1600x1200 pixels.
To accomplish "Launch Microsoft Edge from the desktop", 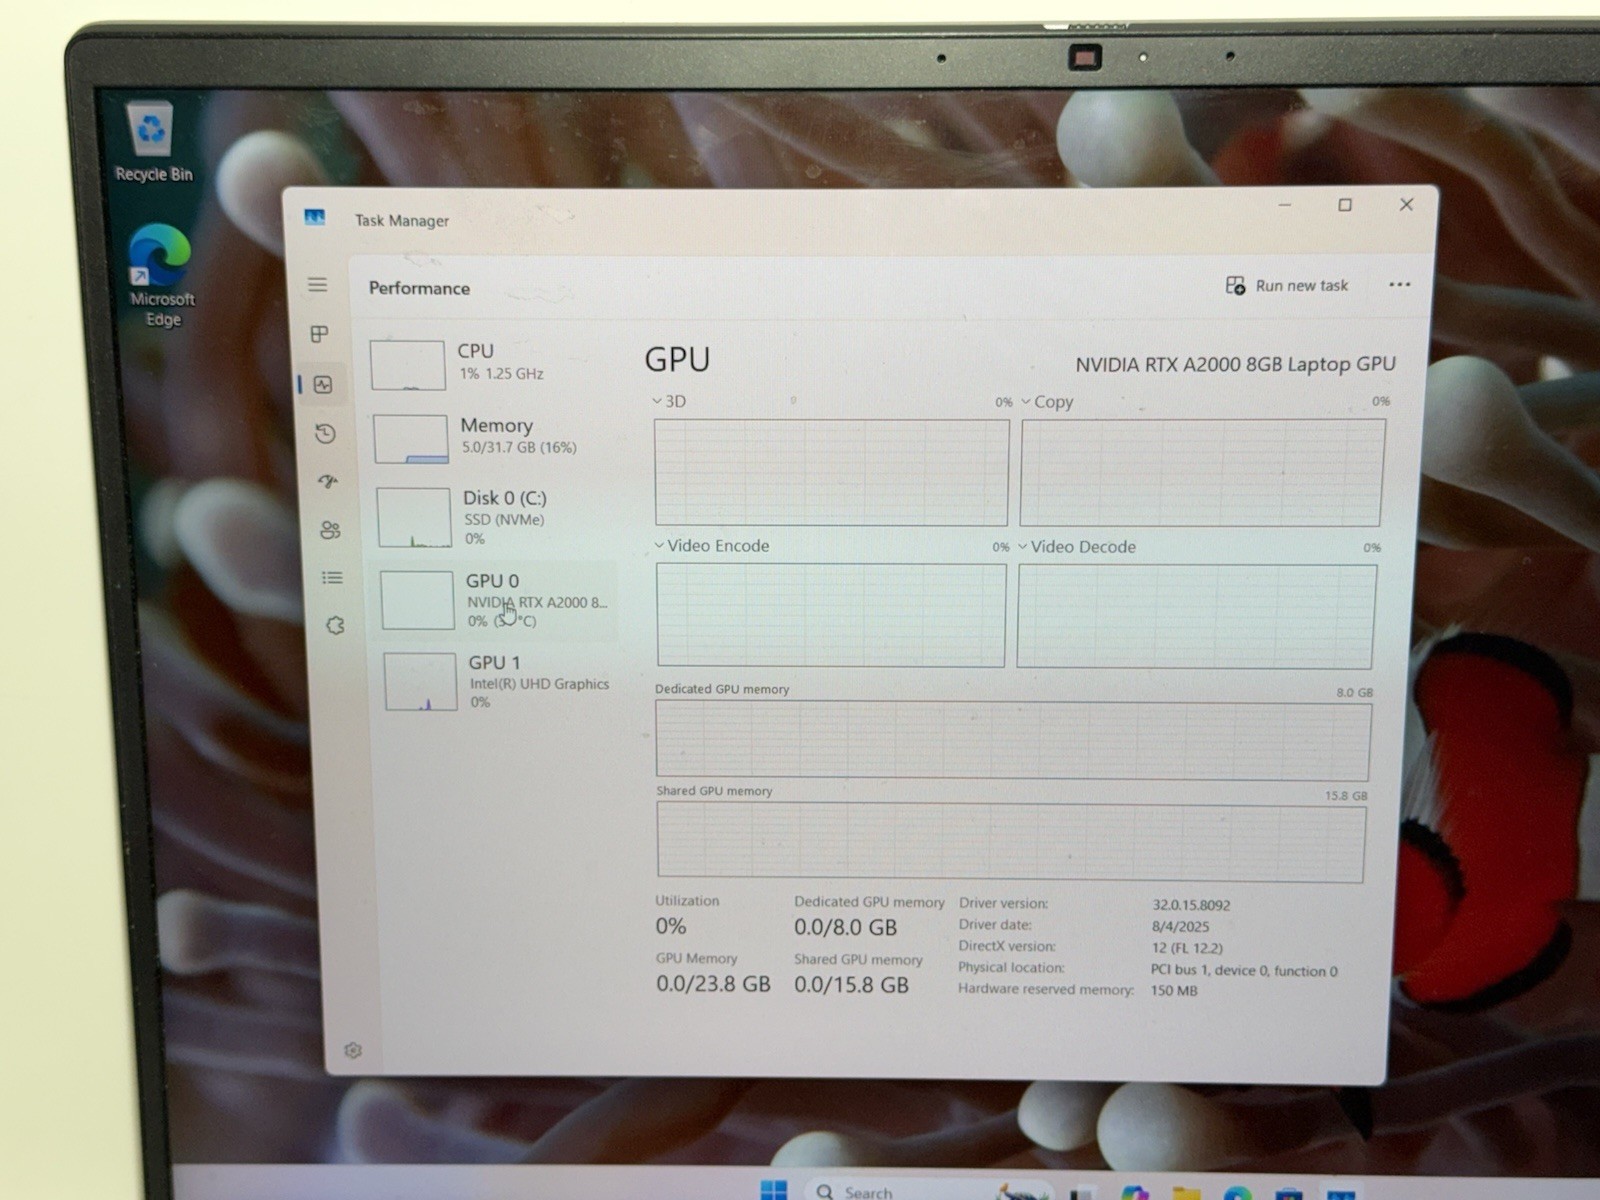I will pos(161,276).
